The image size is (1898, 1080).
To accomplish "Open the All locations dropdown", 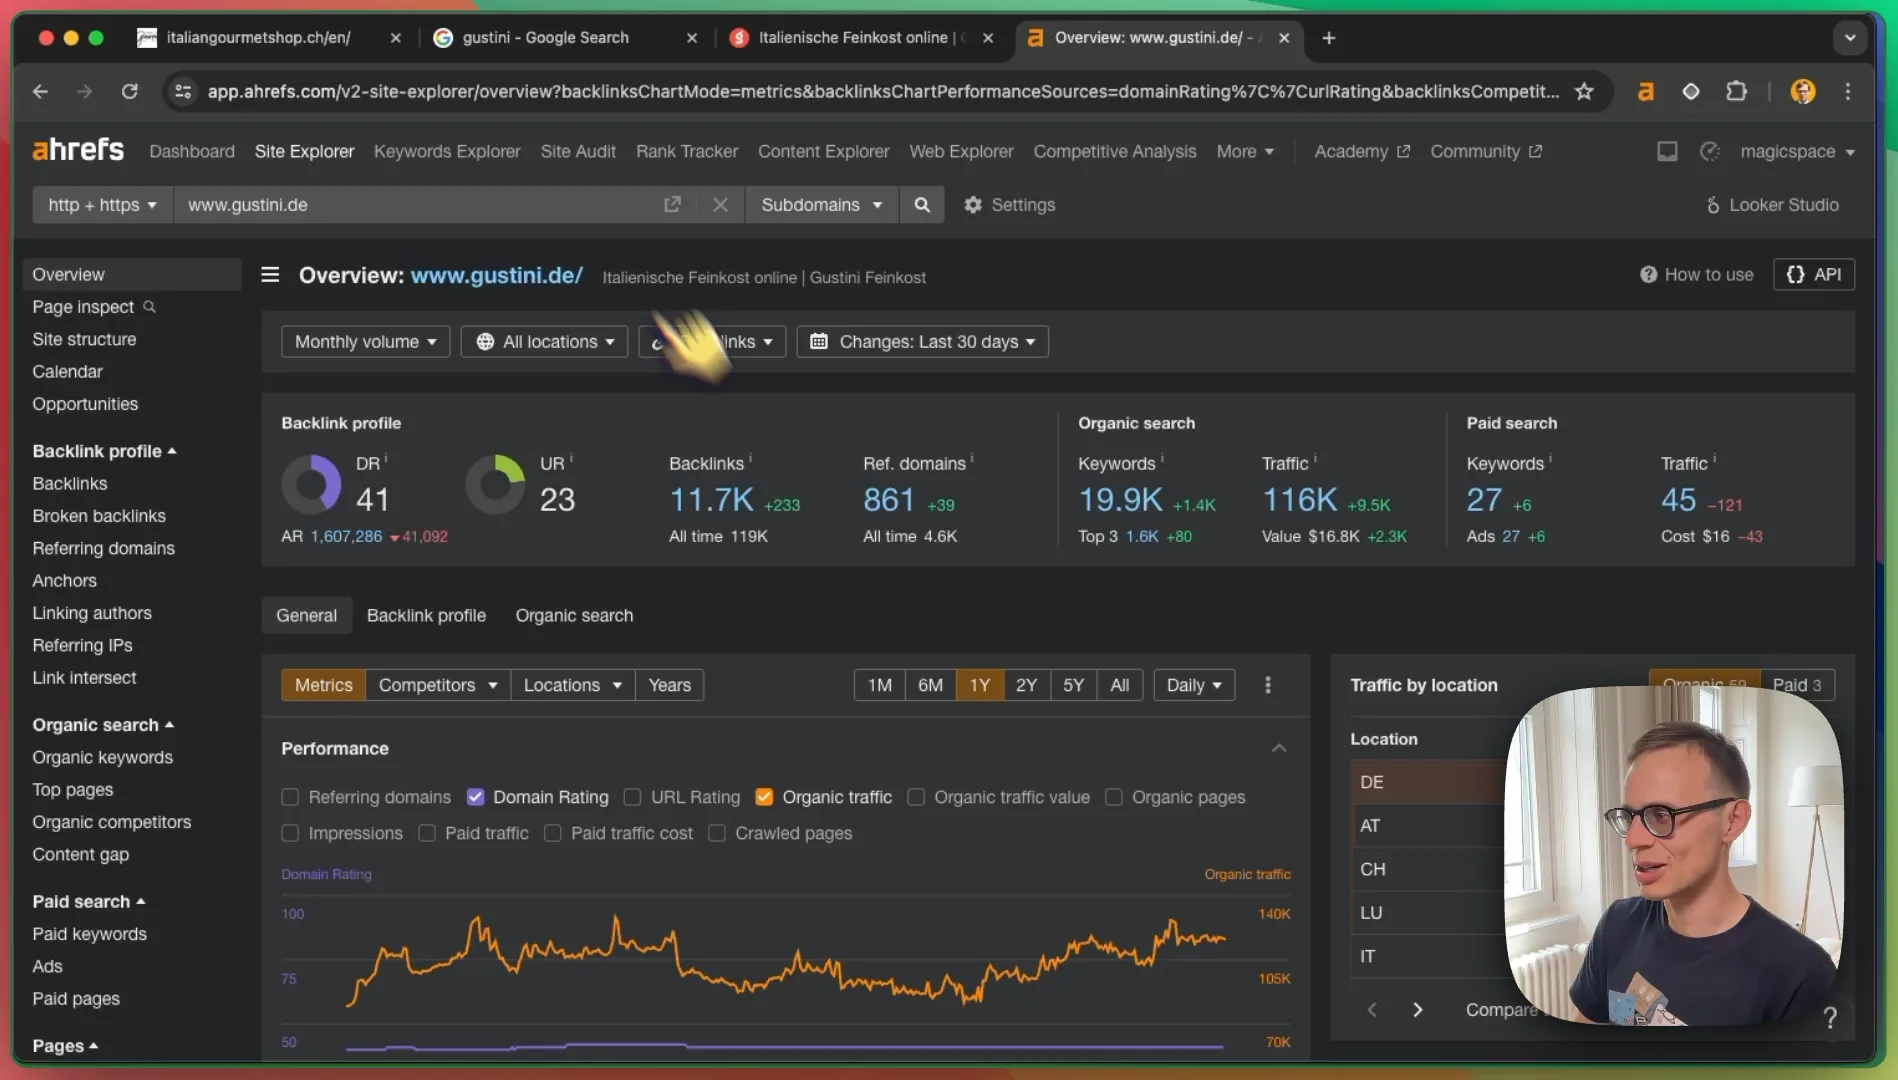I will (544, 342).
